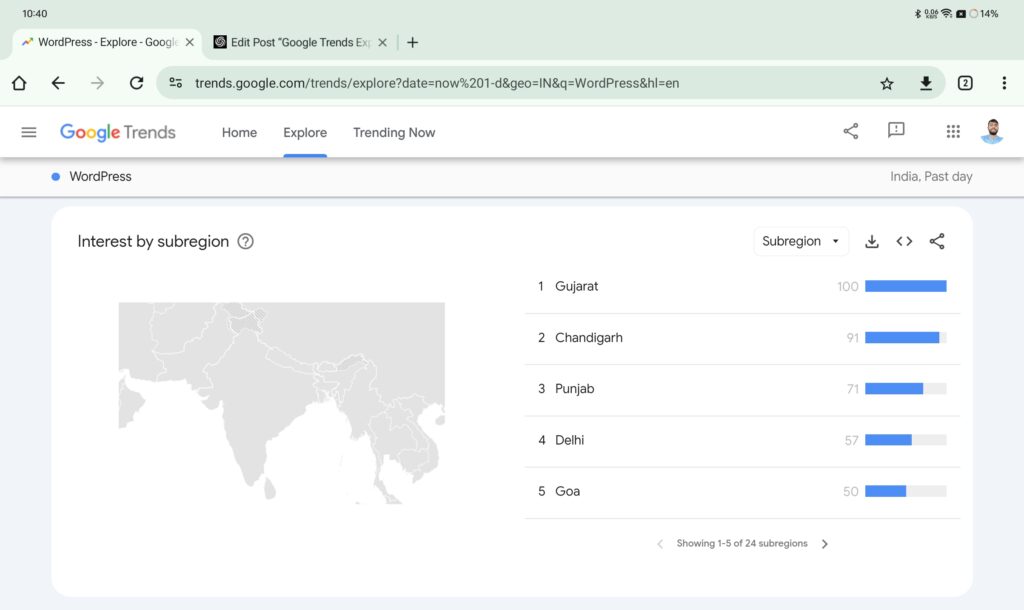This screenshot has height=610, width=1024.
Task: Select the Gujarat subregion row
Action: pyautogui.click(x=577, y=286)
